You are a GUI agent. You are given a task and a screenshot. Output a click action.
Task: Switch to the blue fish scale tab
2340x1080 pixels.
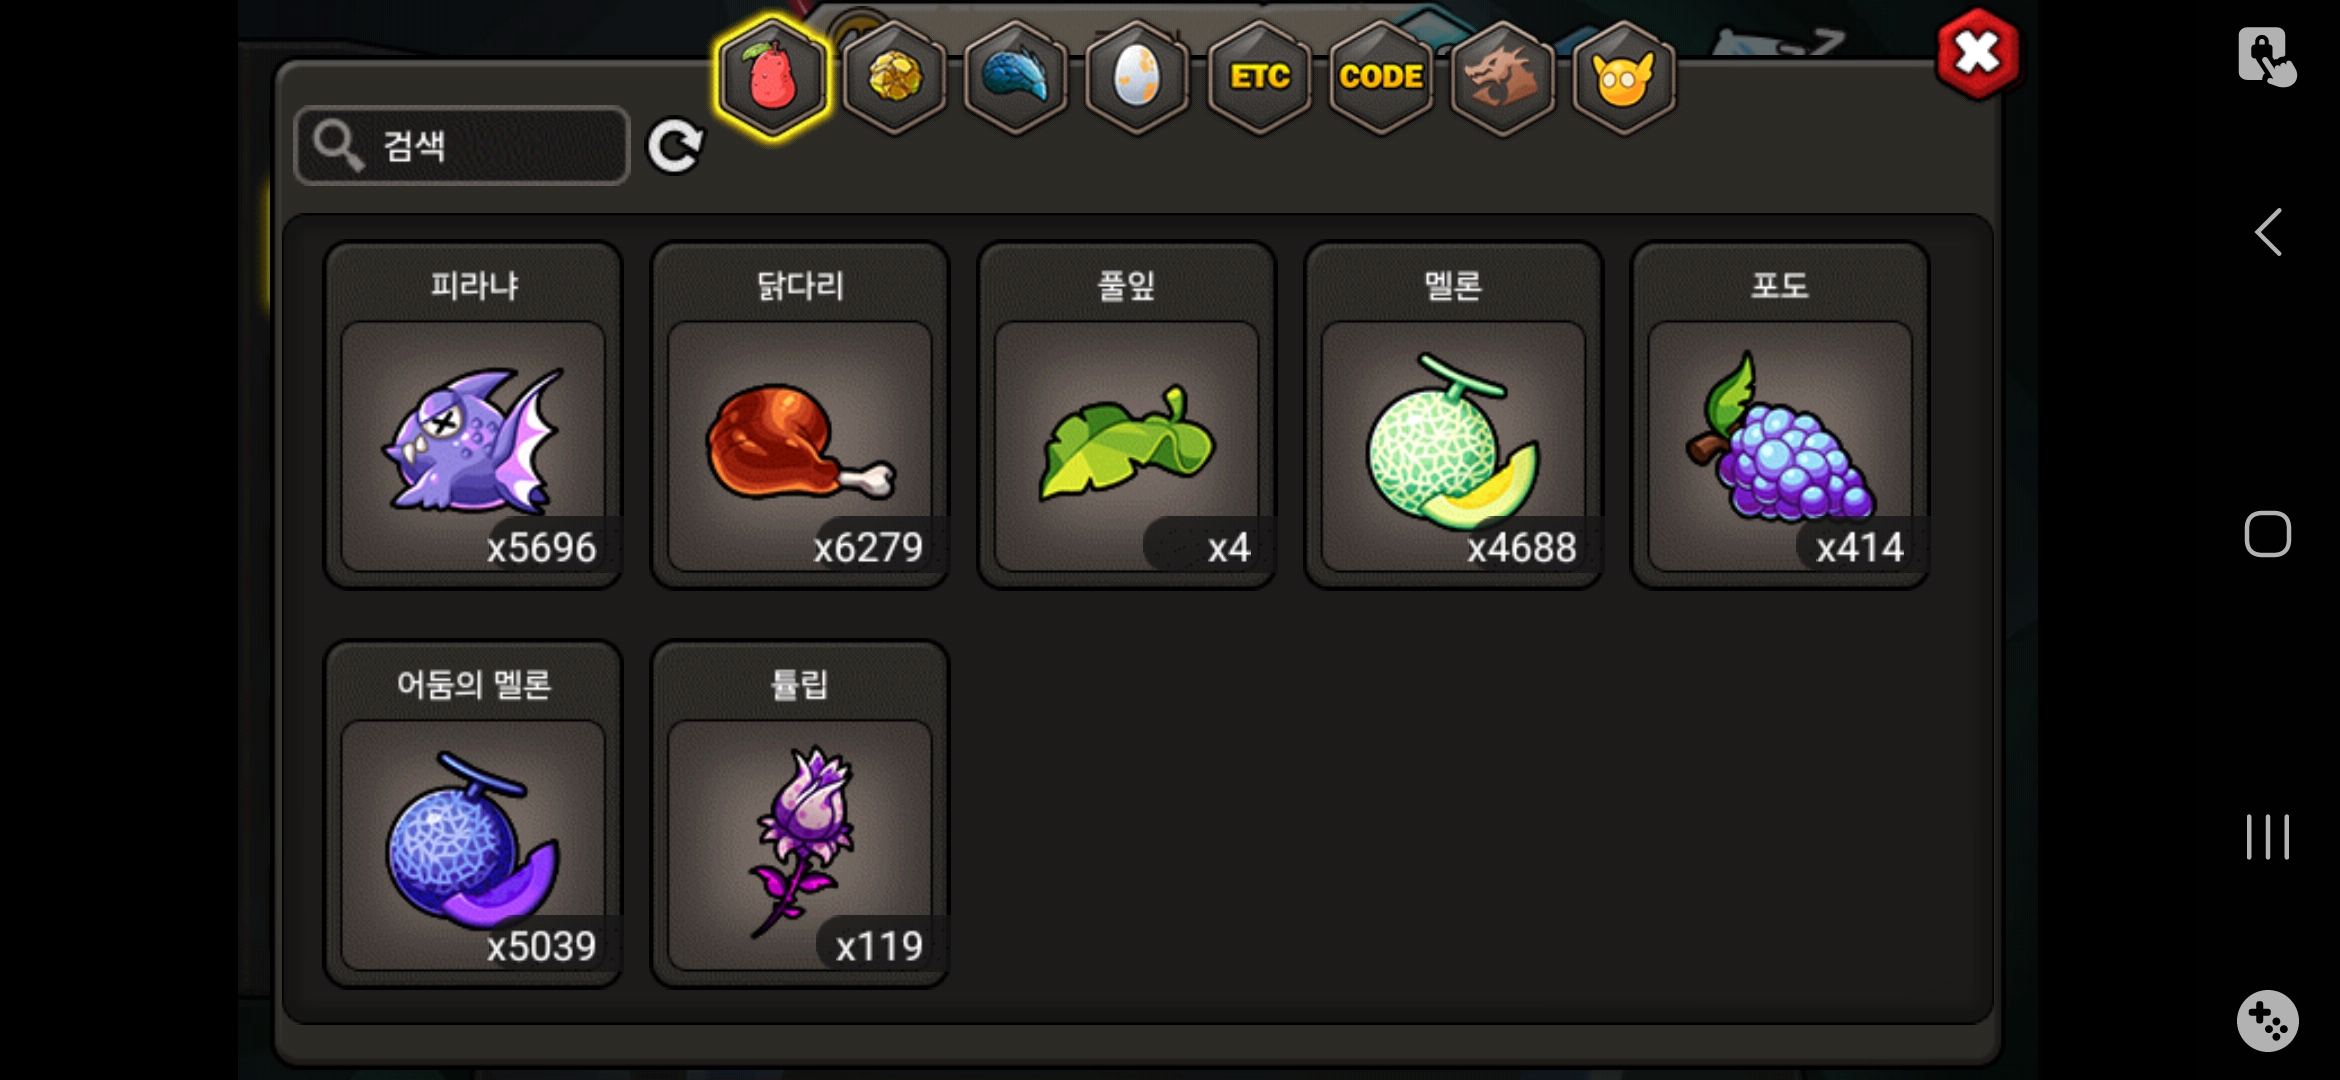pyautogui.click(x=1016, y=77)
